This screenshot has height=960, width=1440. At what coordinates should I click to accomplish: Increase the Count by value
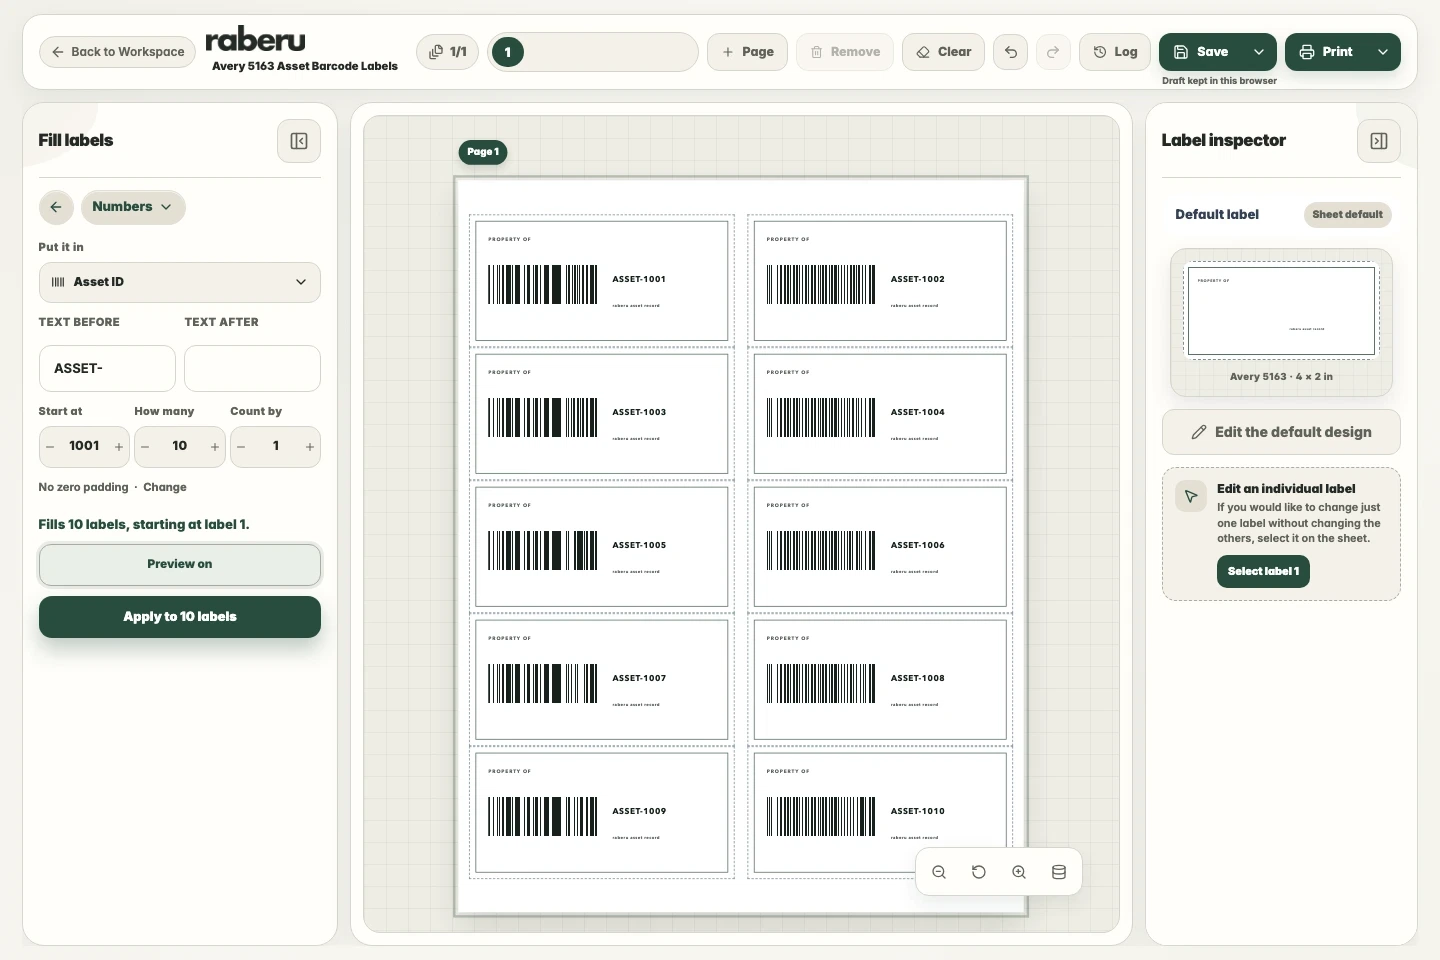[310, 447]
